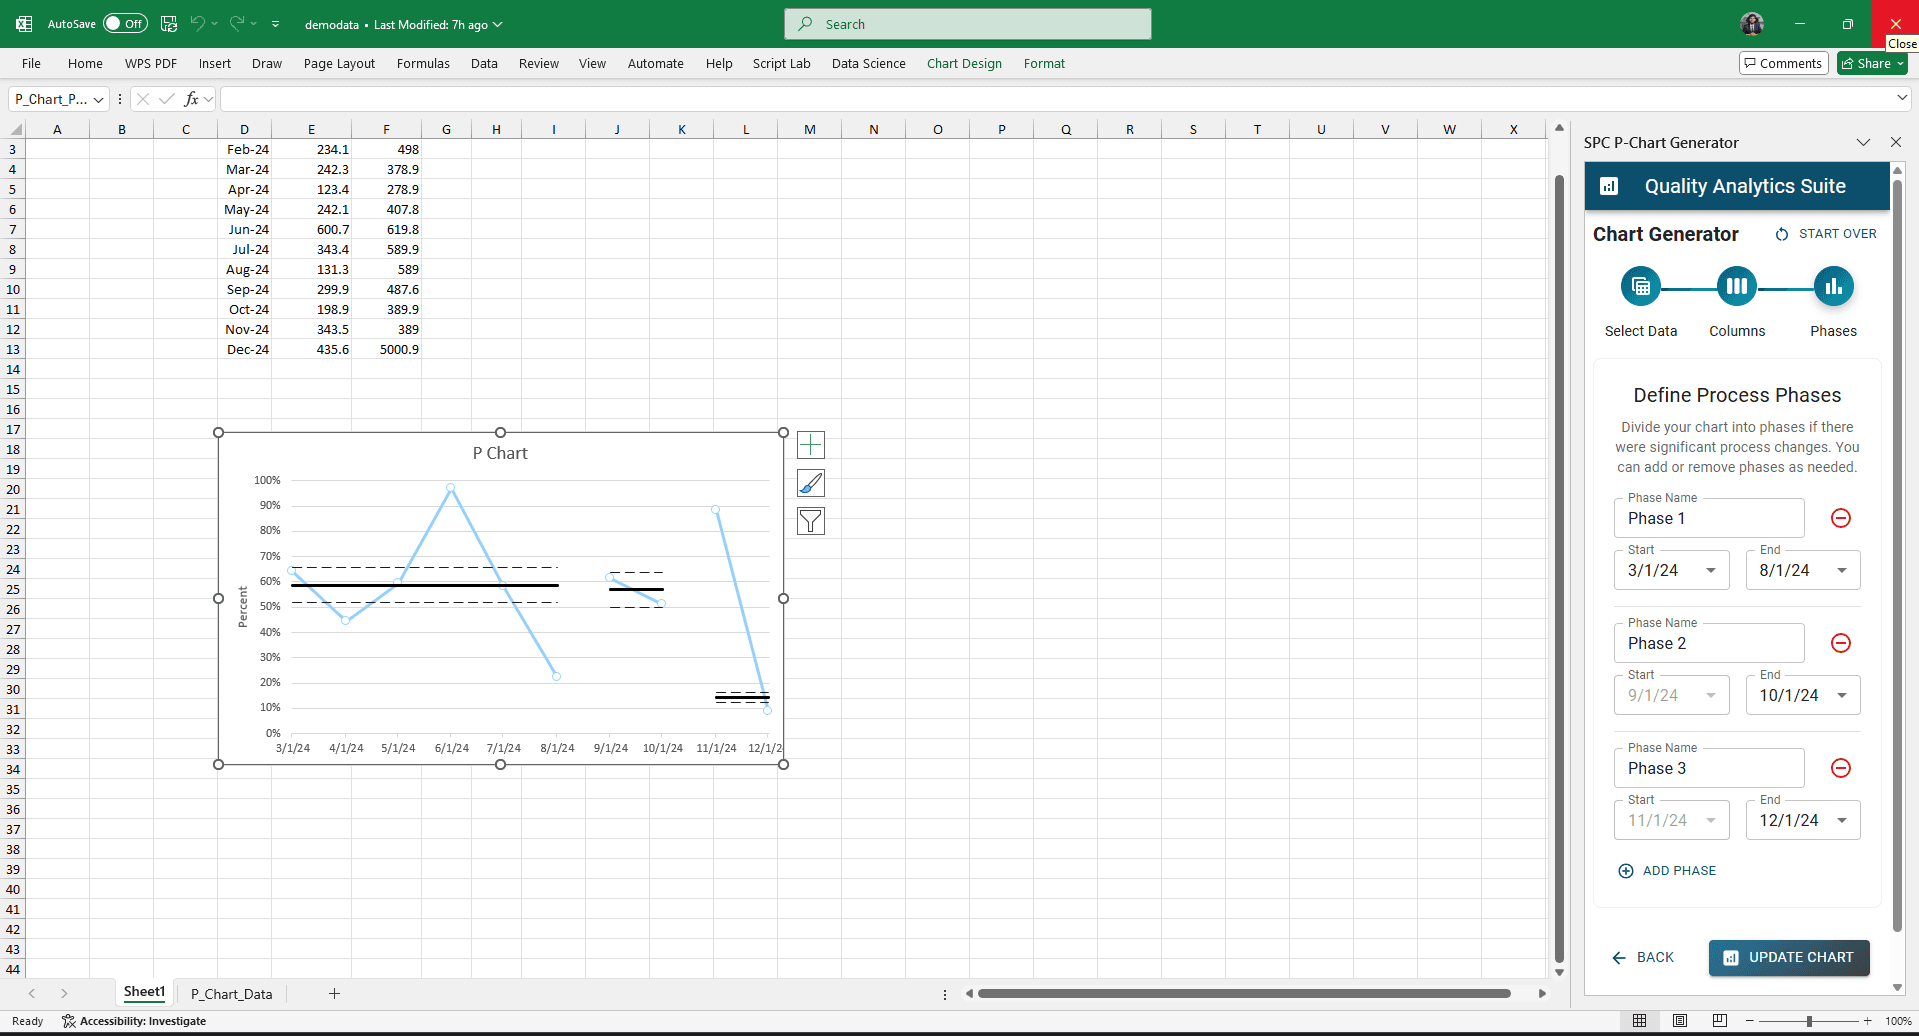Open the Script Lab tab
This screenshot has width=1919, height=1036.
[x=781, y=63]
